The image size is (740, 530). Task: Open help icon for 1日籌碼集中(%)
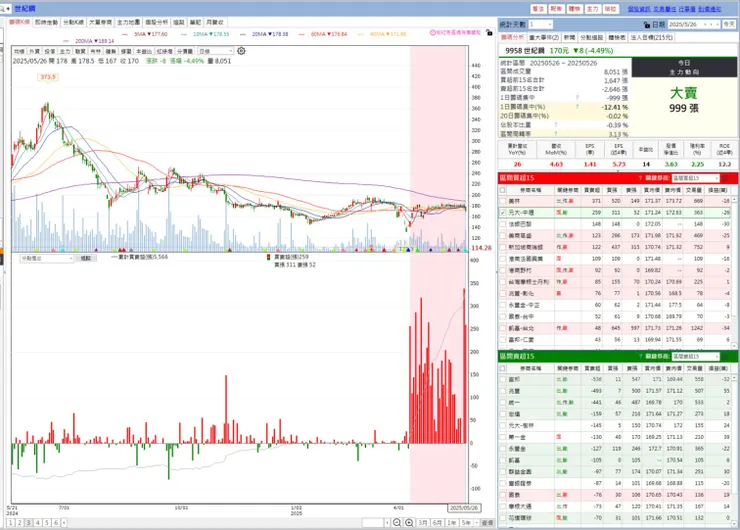[x=577, y=107]
